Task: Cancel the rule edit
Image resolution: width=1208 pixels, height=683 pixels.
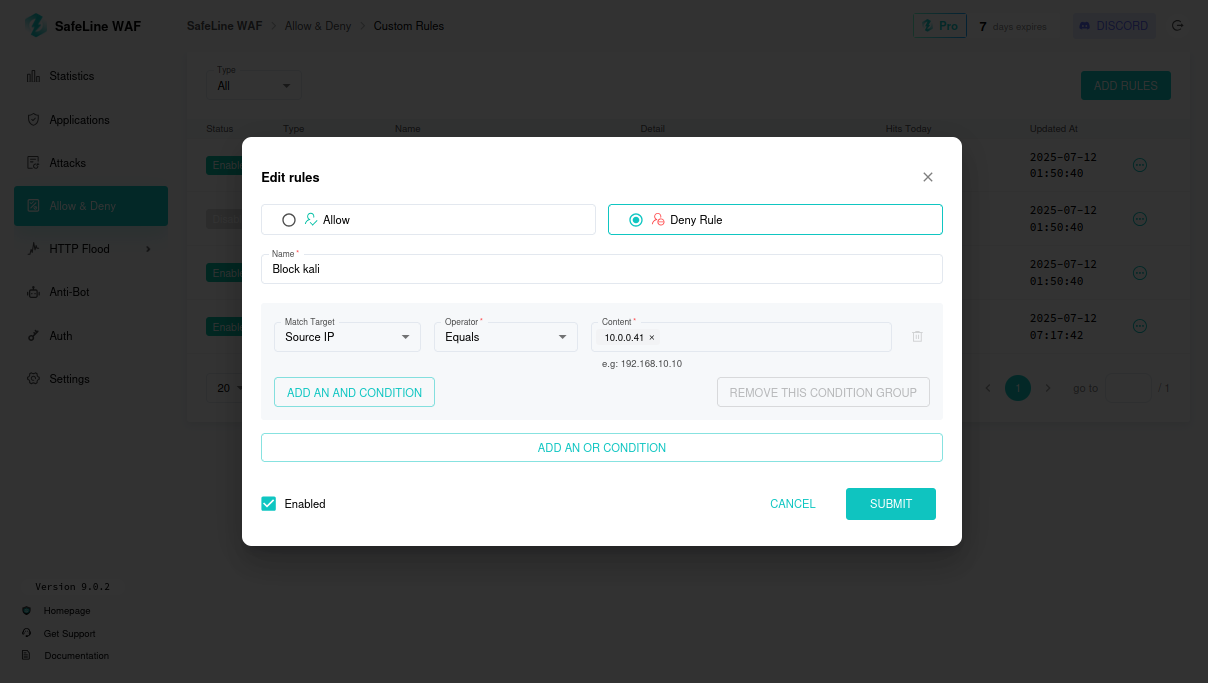Action: click(793, 504)
